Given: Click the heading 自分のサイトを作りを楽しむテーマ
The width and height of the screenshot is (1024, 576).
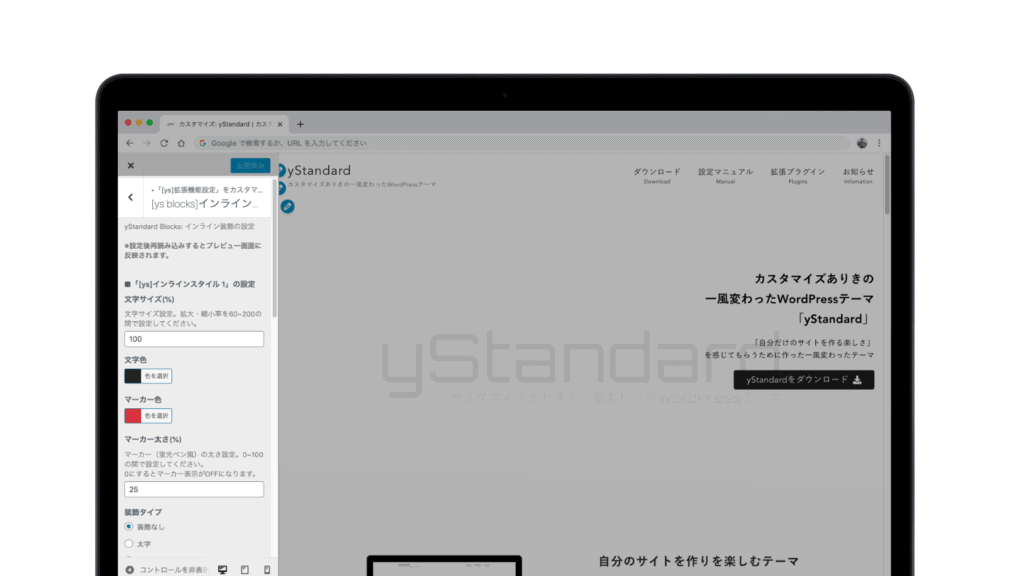Looking at the screenshot, I should (x=699, y=561).
